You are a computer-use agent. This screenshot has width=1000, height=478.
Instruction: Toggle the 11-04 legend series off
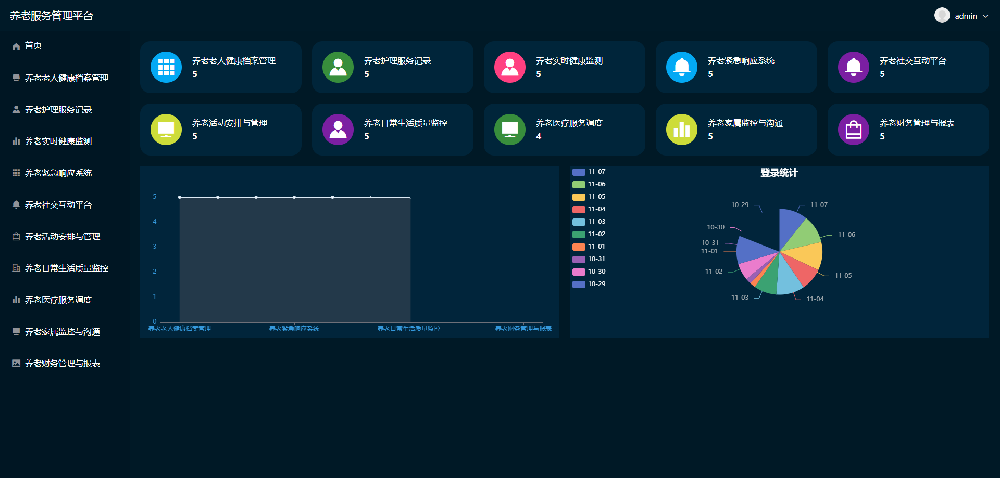point(595,209)
